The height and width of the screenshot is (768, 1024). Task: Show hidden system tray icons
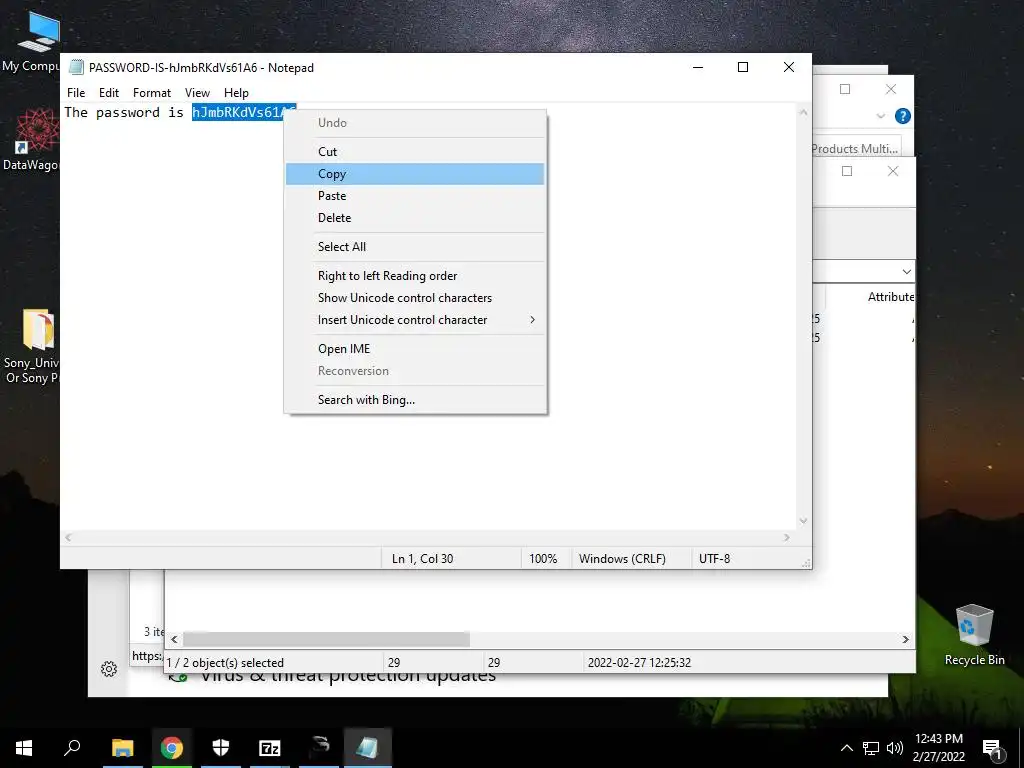(846, 748)
